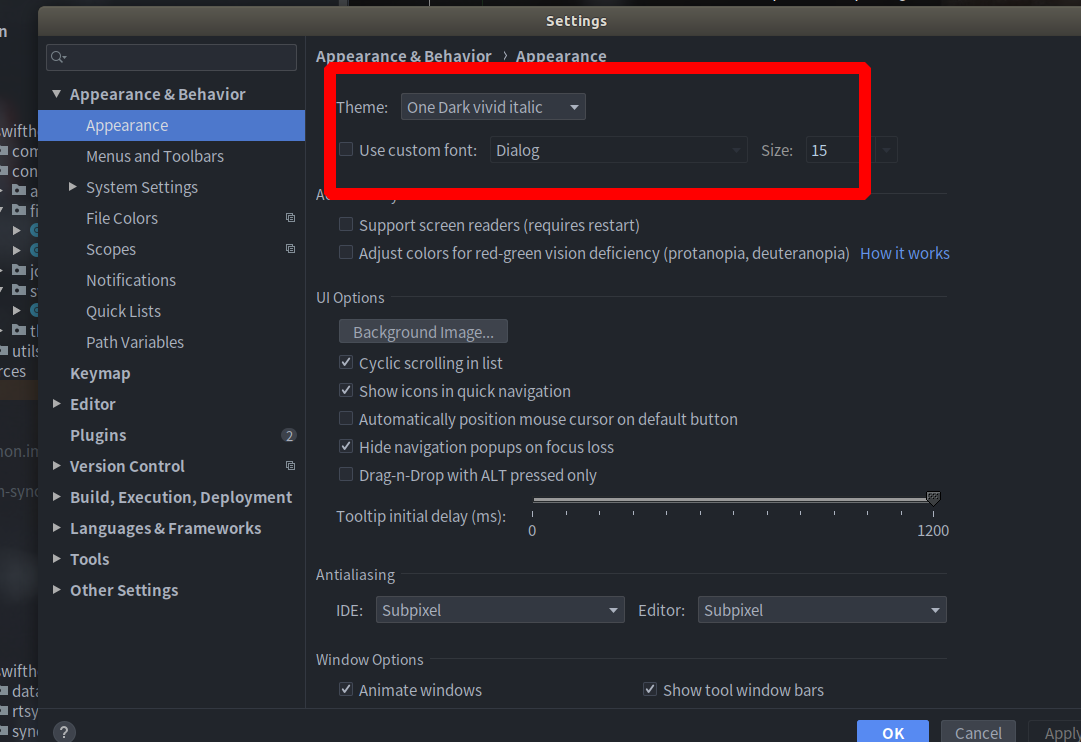
Task: Disable Cyclic scrolling in list
Action: point(345,362)
